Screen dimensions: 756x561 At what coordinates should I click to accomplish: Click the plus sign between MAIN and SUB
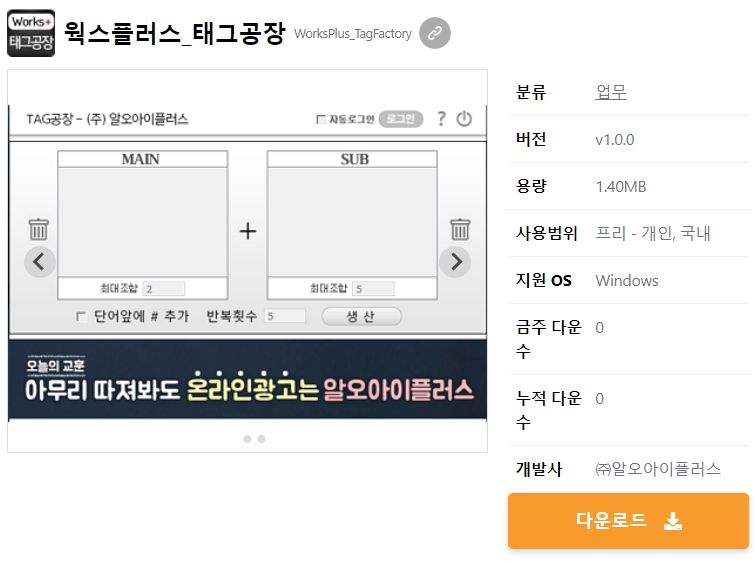point(248,231)
